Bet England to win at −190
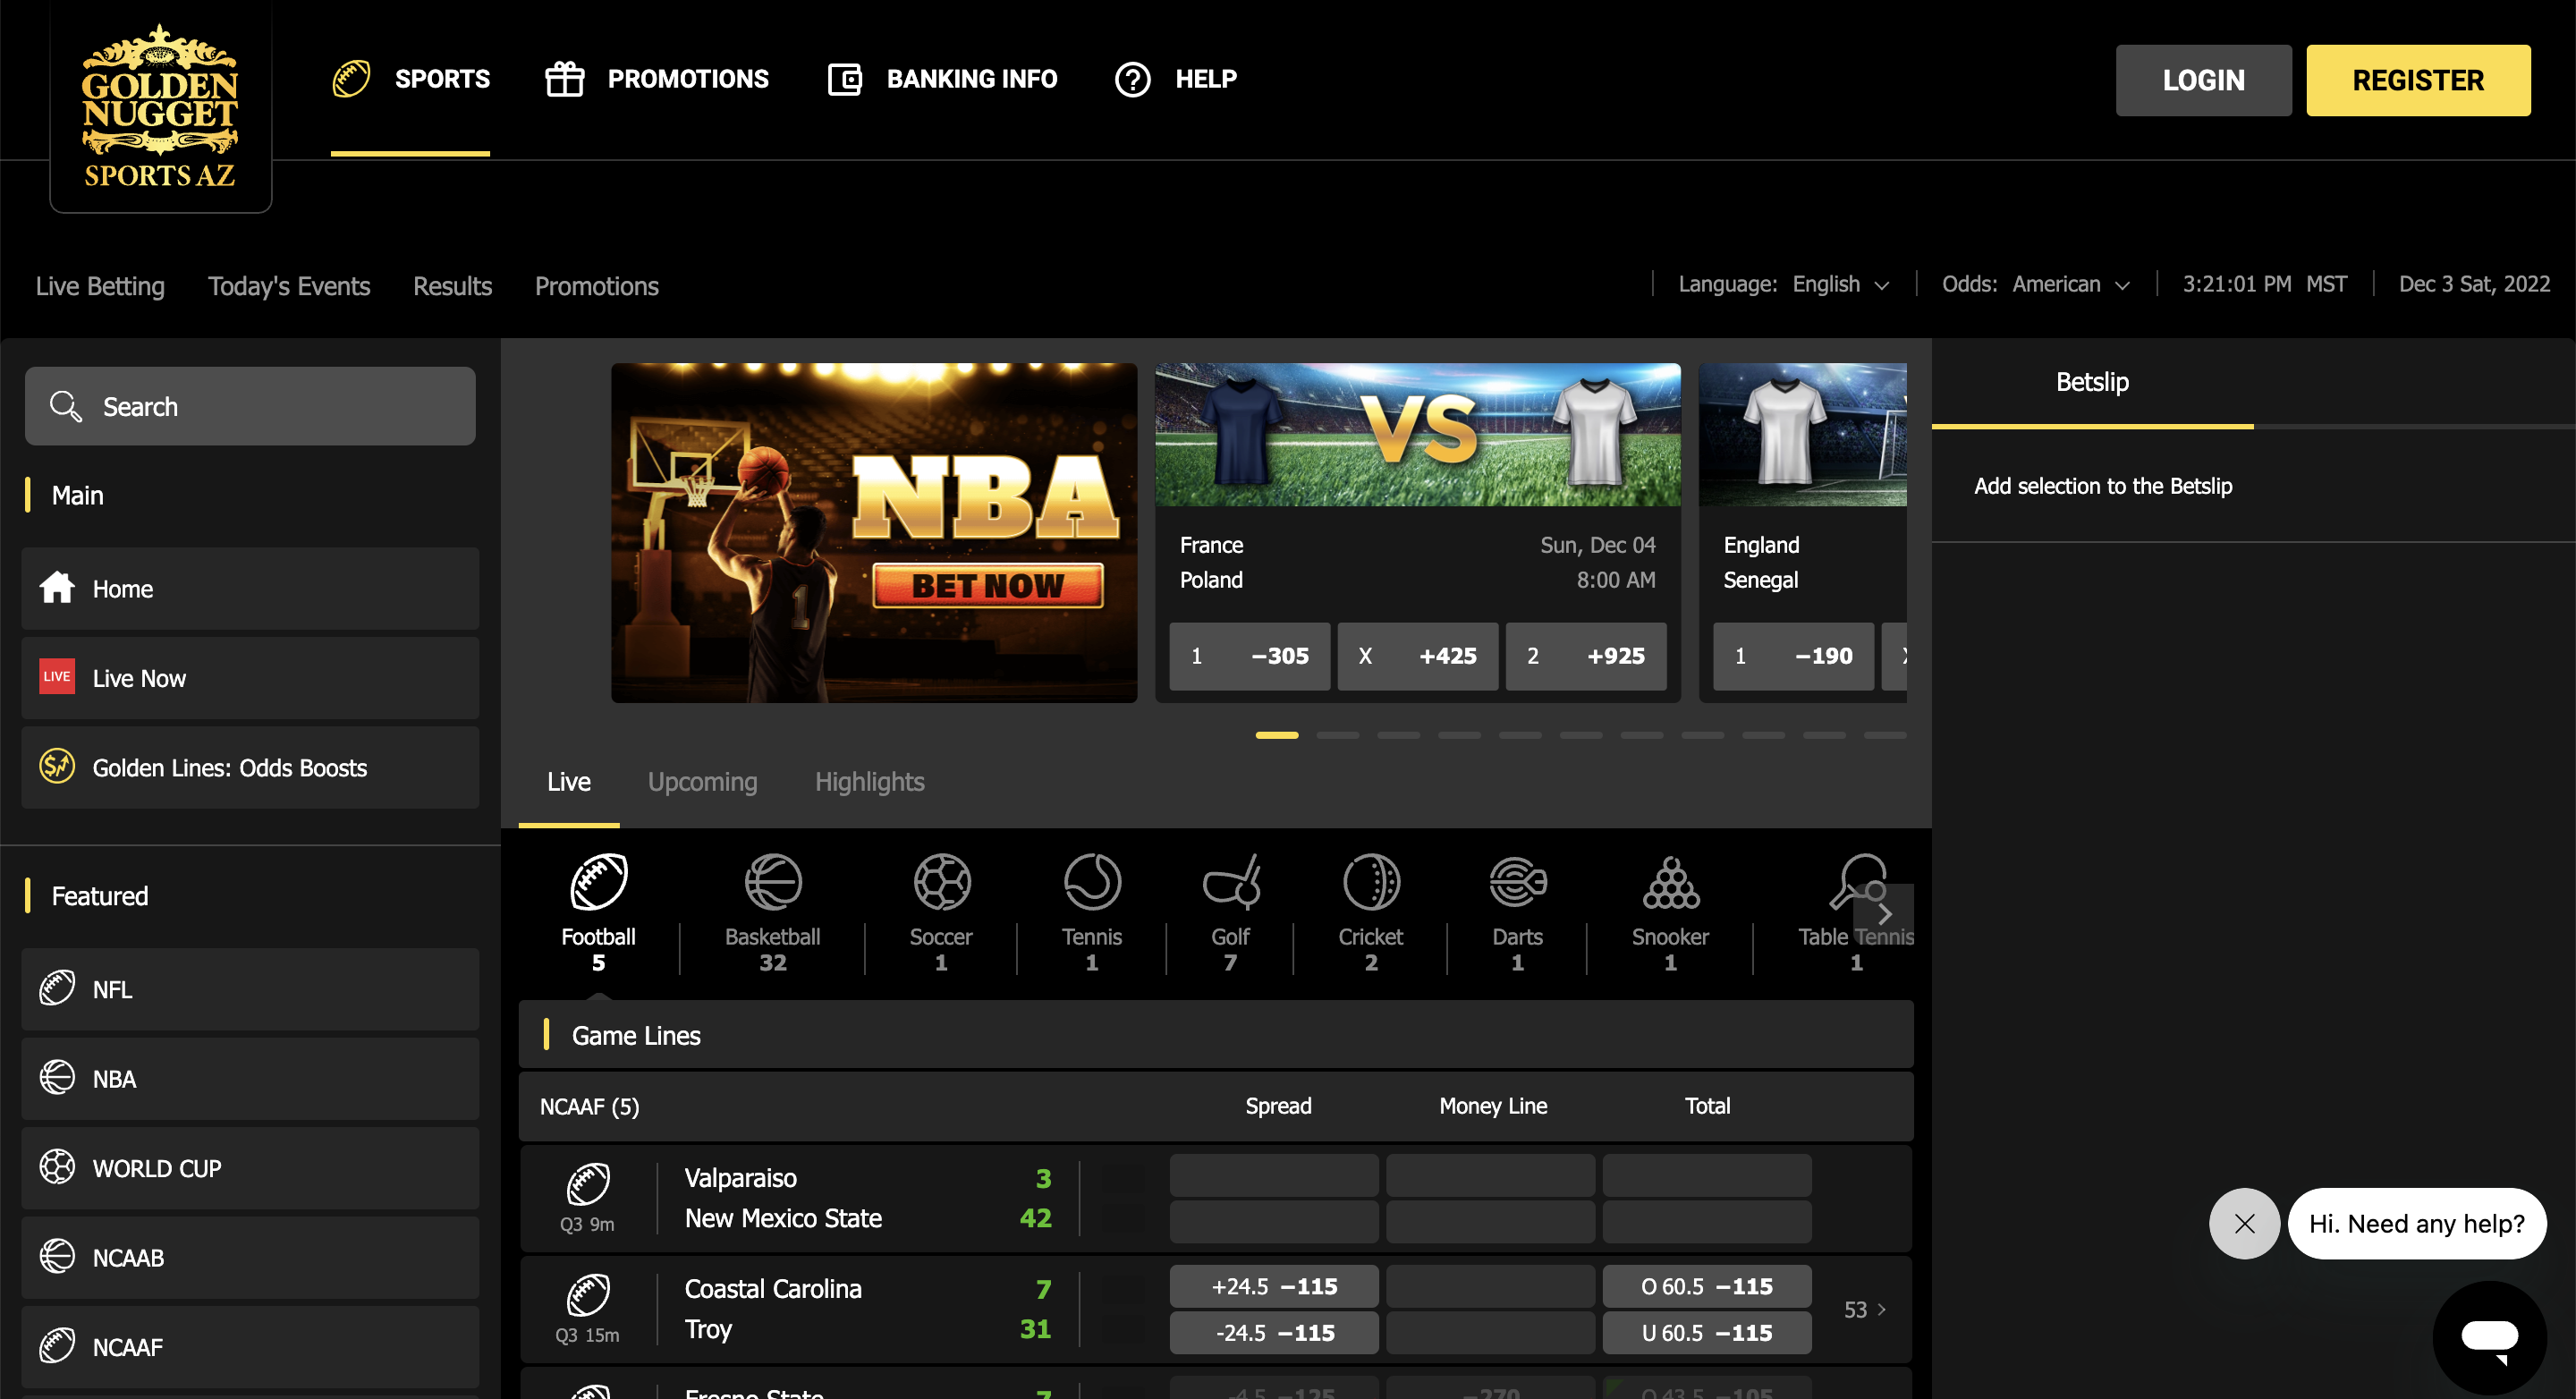Viewport: 2576px width, 1399px height. [x=1793, y=656]
